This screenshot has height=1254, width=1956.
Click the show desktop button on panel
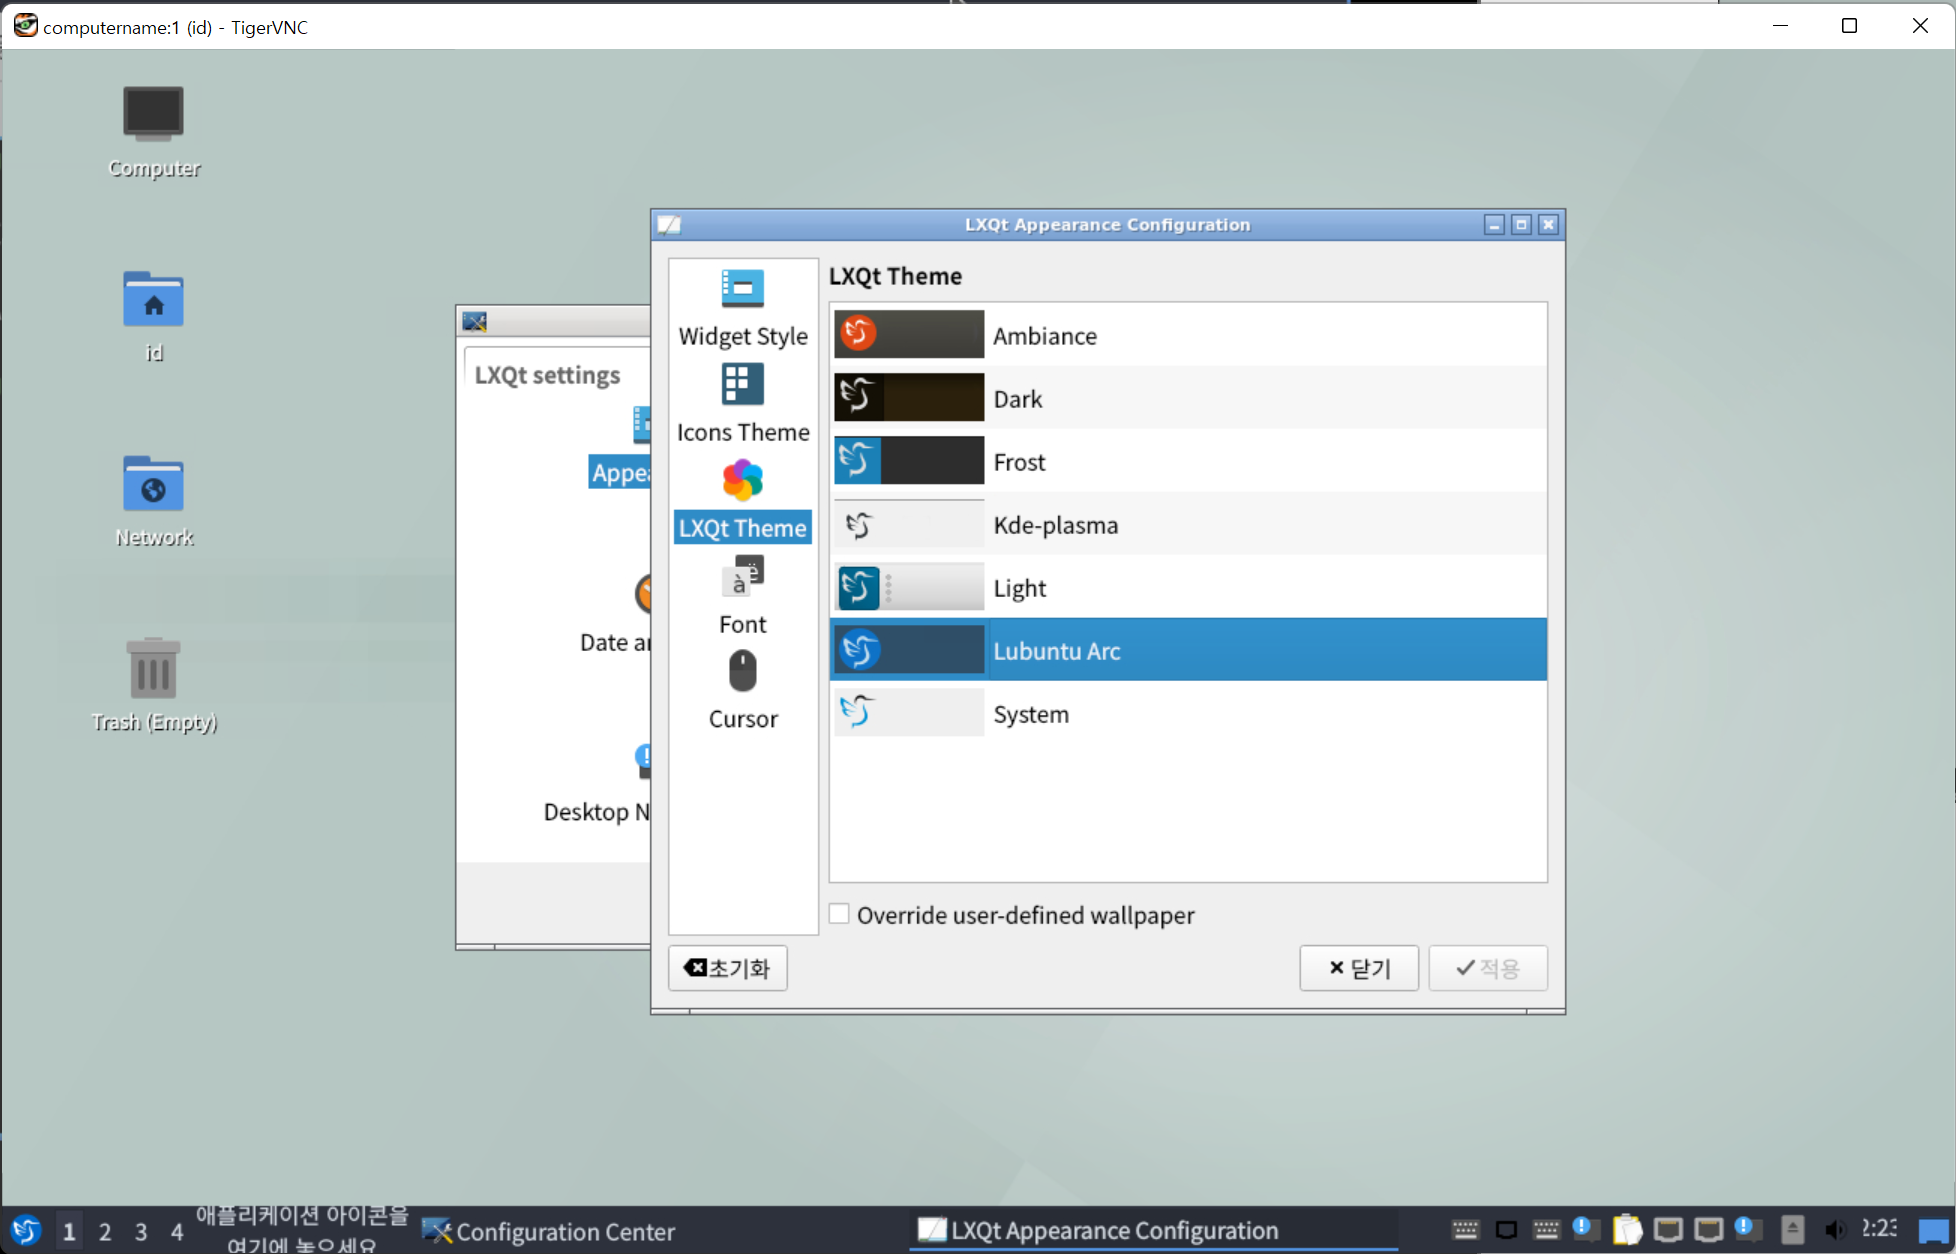(x=1934, y=1230)
